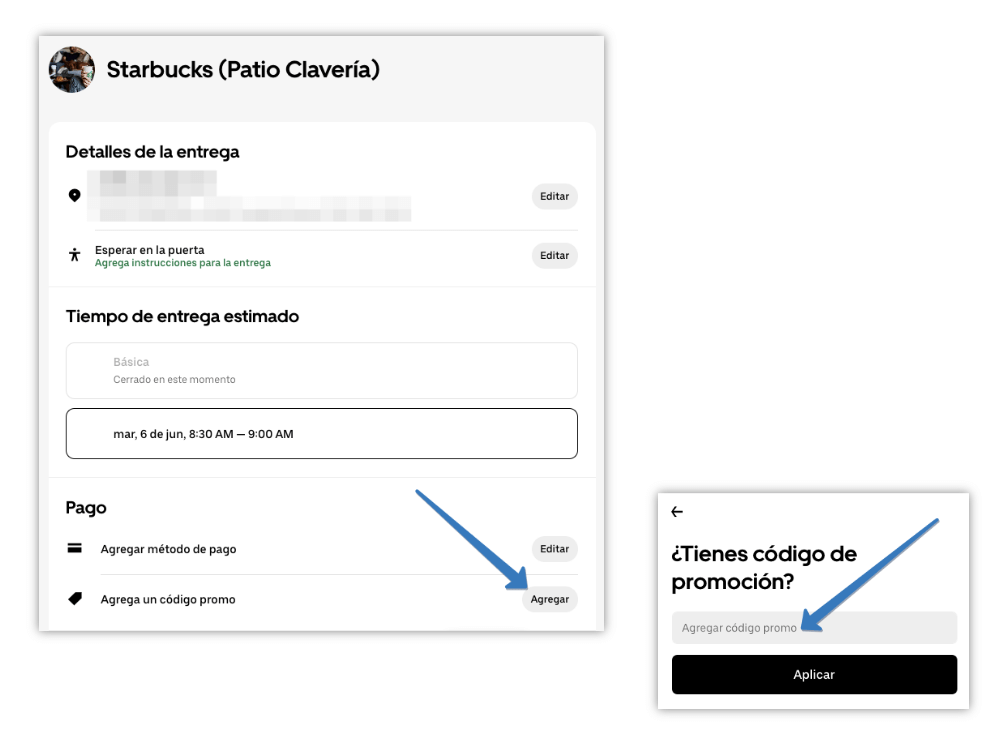This screenshot has width=1000, height=738.
Task: Click the promo tag icon beside 'Agrega un código promo'
Action: (x=73, y=599)
